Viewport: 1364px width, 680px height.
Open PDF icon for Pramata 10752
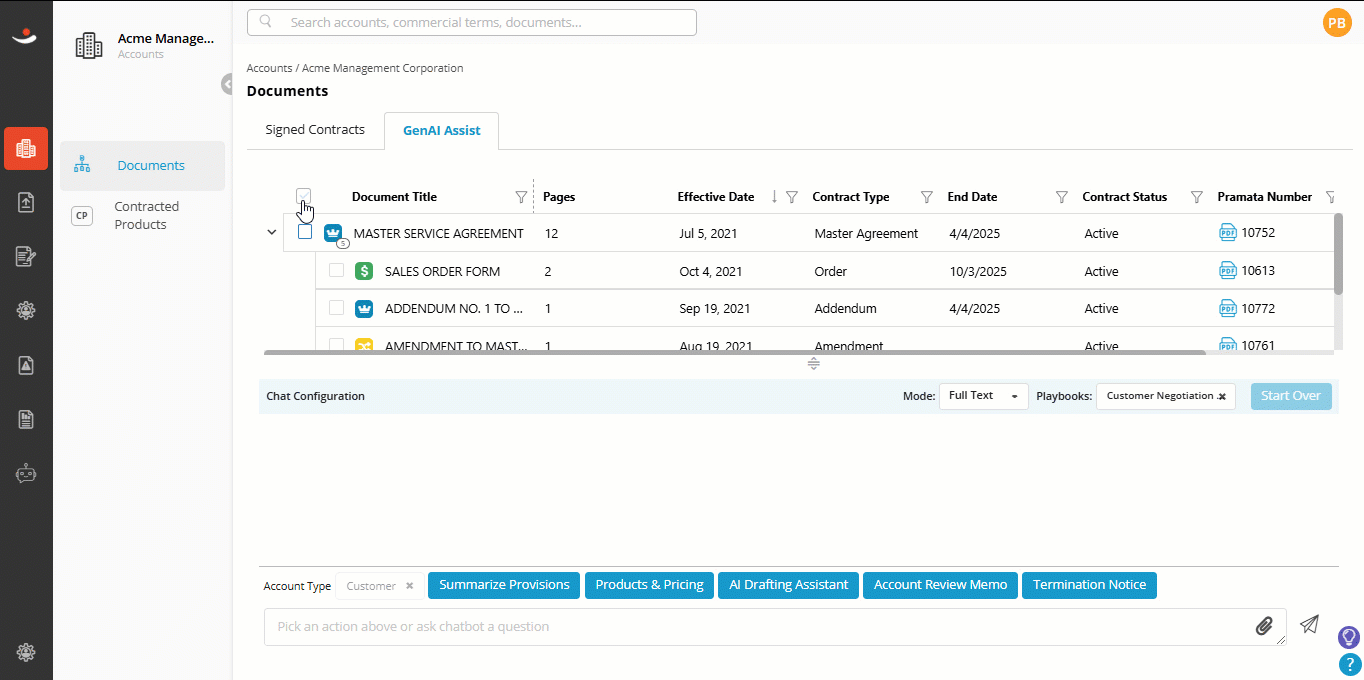[1228, 233]
